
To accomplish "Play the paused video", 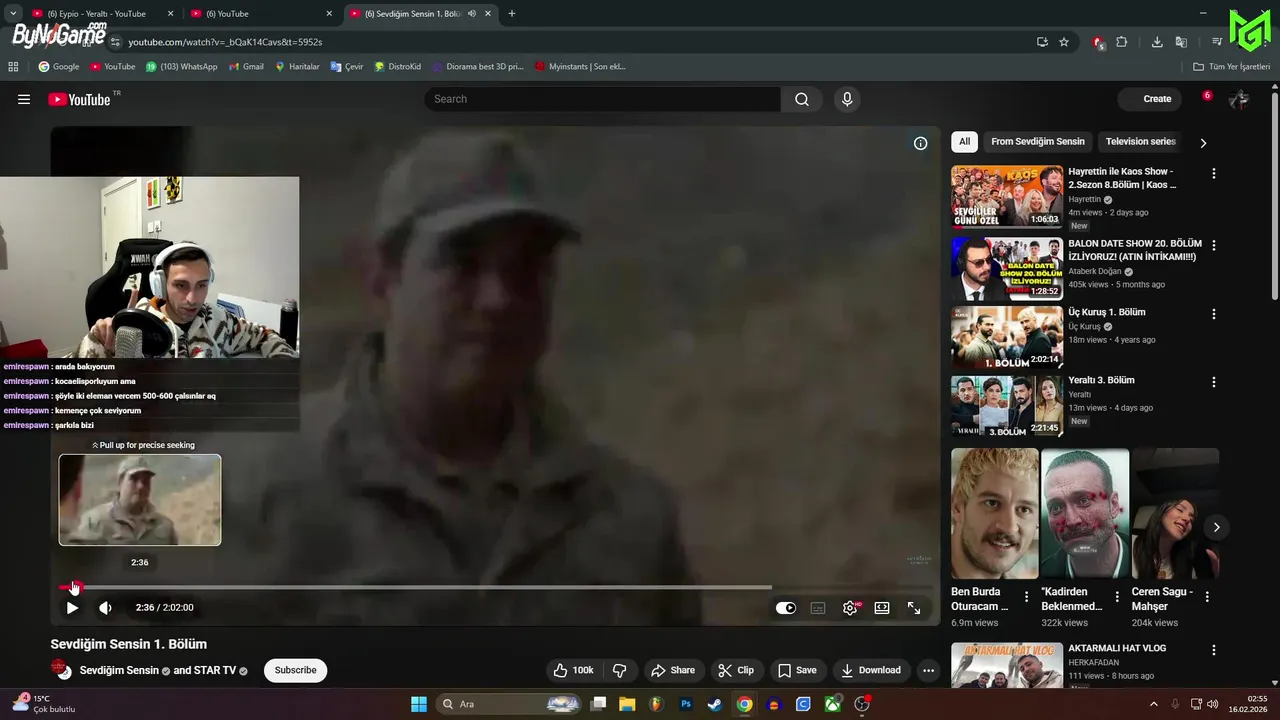I will tap(72, 607).
